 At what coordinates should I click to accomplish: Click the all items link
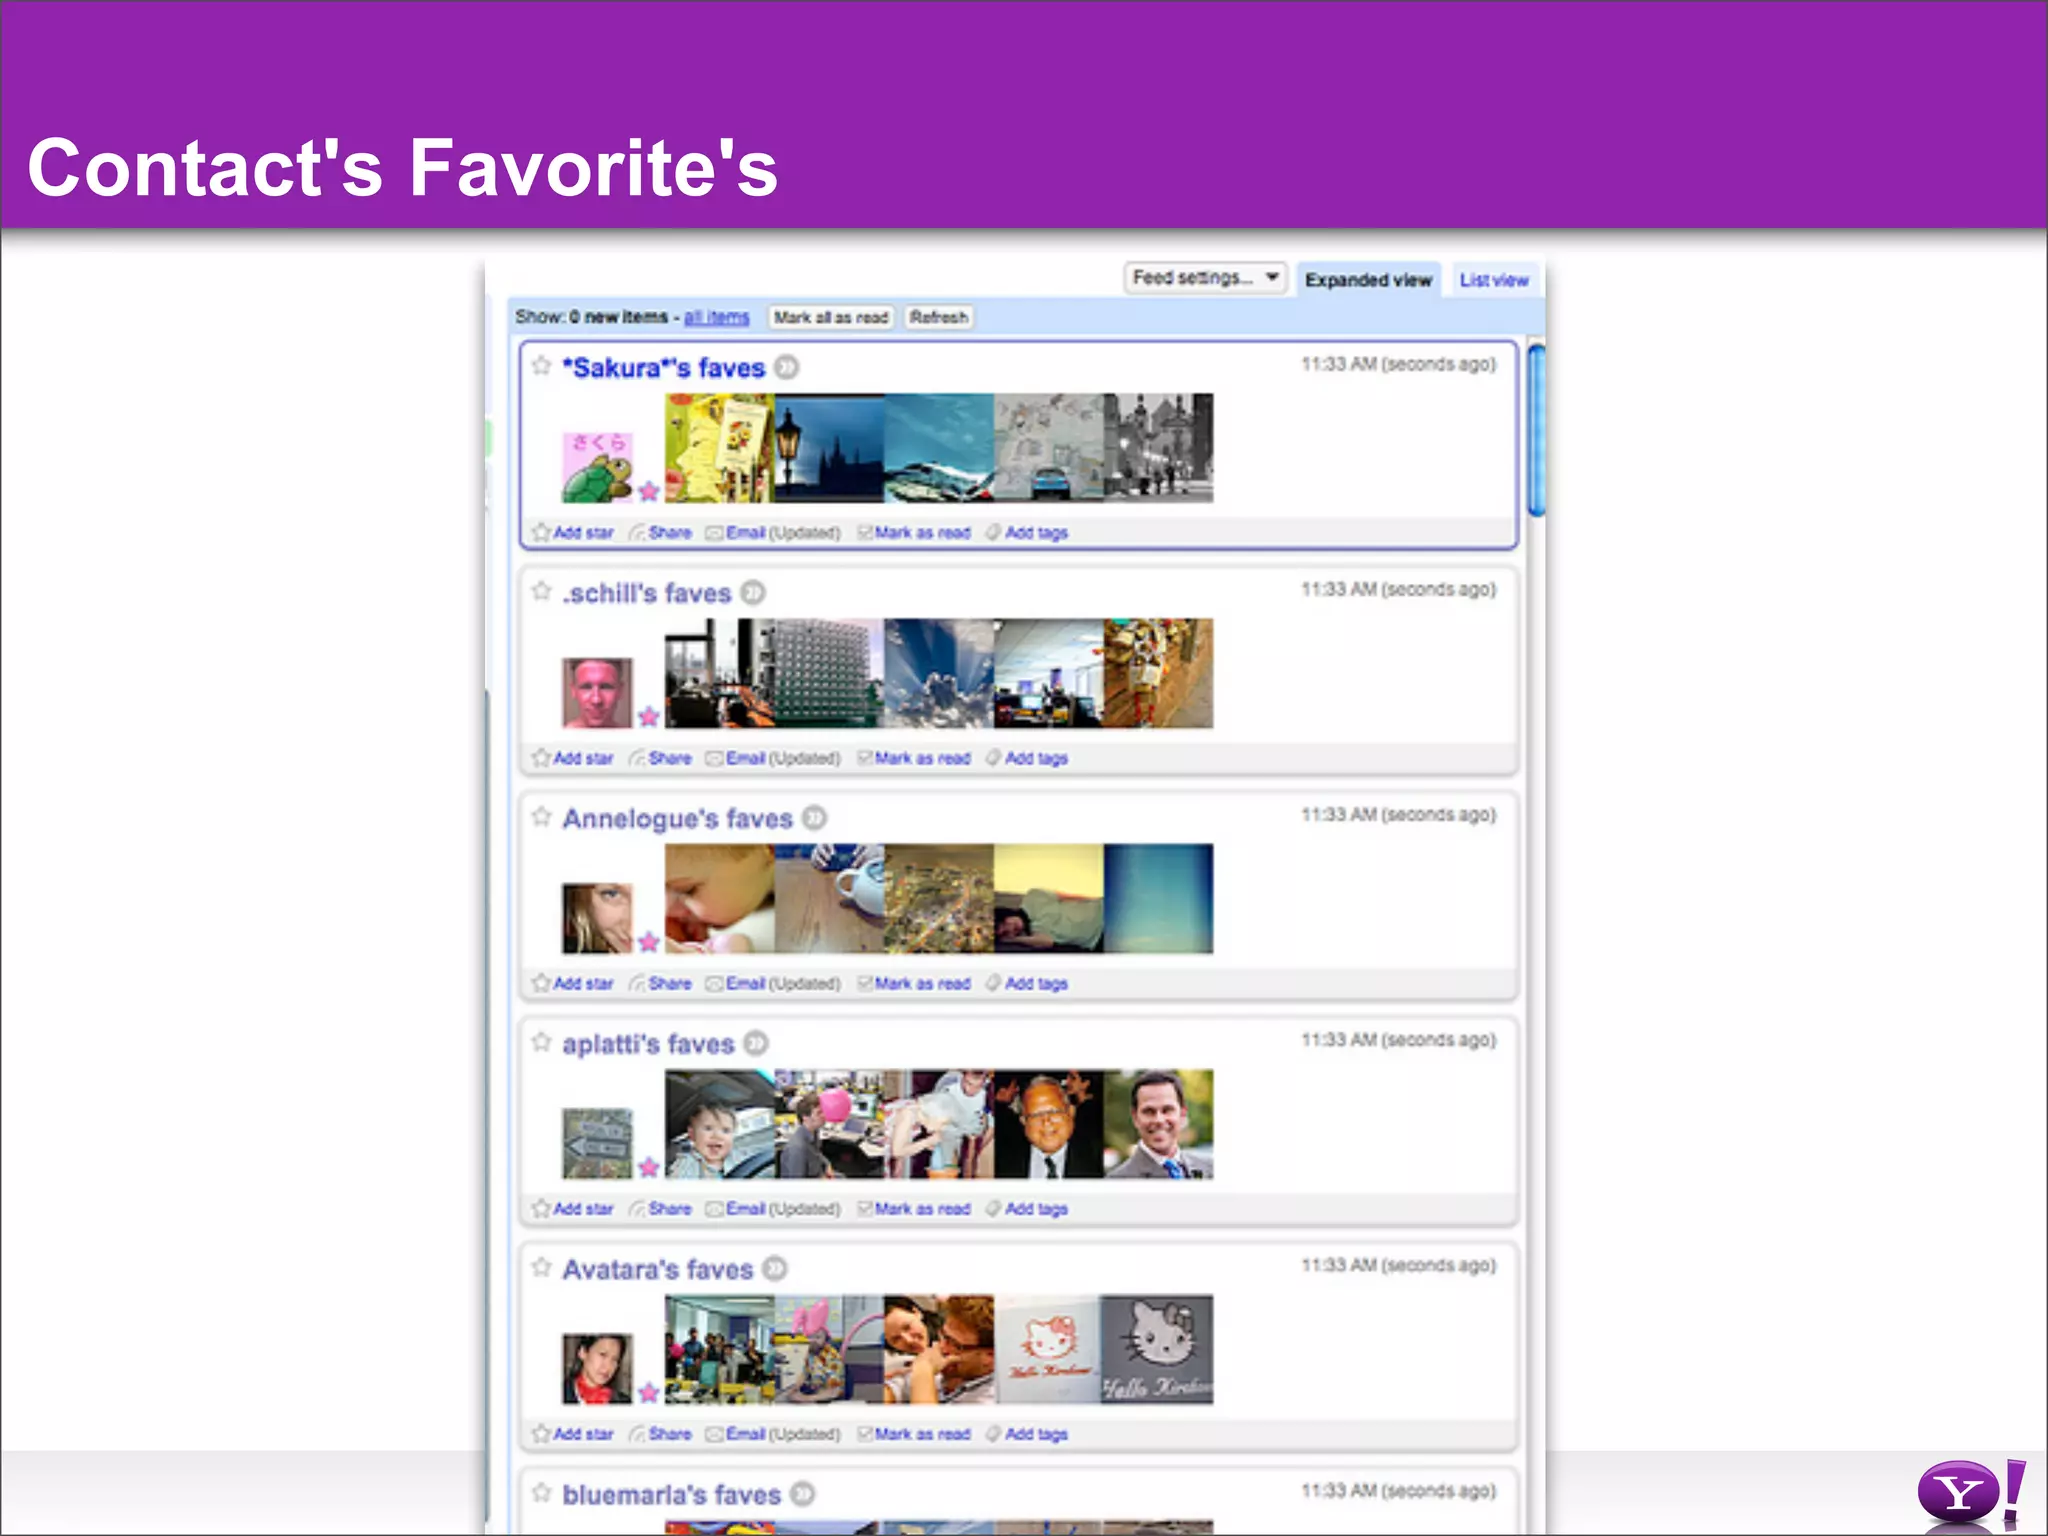pyautogui.click(x=716, y=317)
